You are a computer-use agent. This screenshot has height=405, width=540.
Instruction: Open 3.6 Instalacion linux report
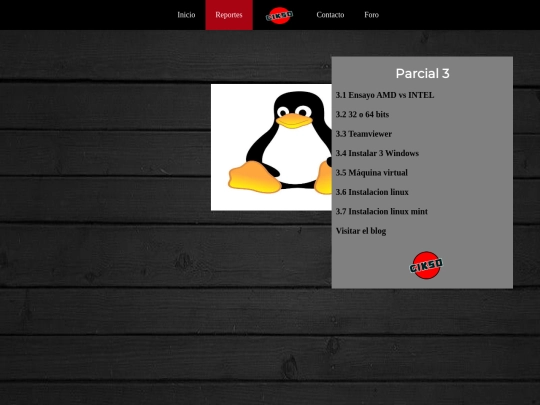pyautogui.click(x=372, y=192)
